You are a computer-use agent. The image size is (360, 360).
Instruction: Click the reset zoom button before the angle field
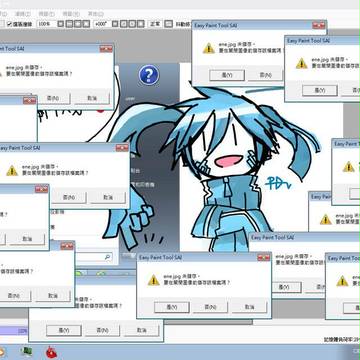pyautogui.click(x=86, y=24)
